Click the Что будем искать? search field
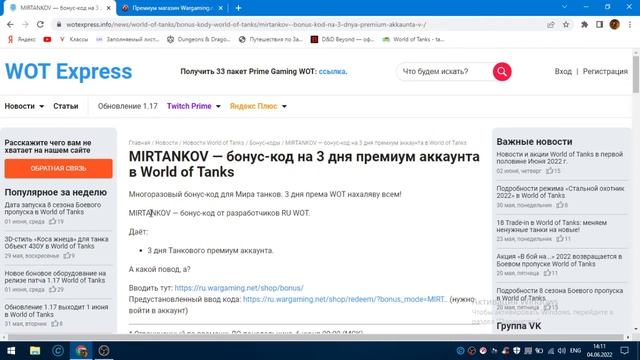The image size is (640, 360). point(445,71)
